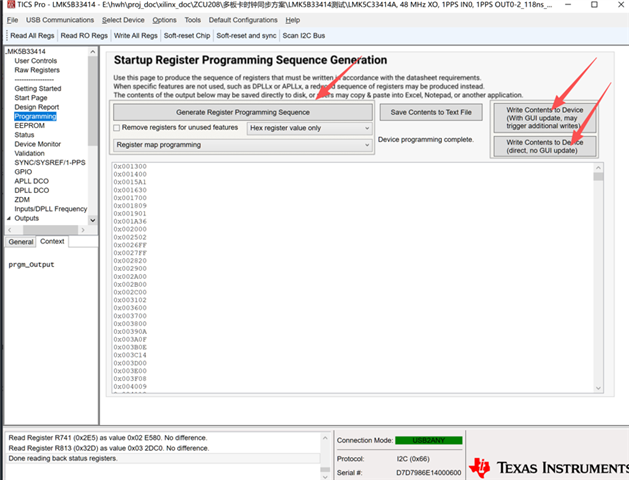629x480 pixels.
Task: Click Write Contents to Device with GUI update
Action: 545,118
